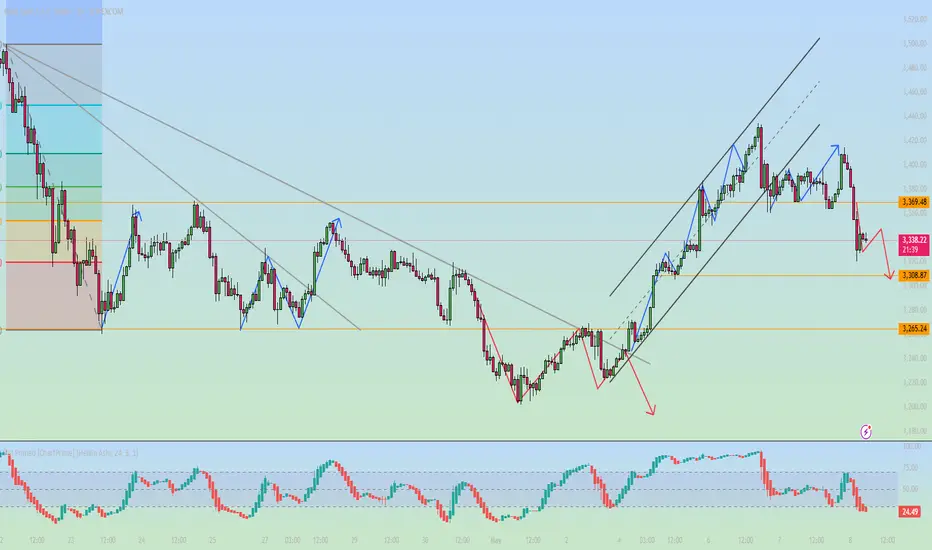Select the 3,369.48 price label
932x550 pixels.
(x=914, y=202)
